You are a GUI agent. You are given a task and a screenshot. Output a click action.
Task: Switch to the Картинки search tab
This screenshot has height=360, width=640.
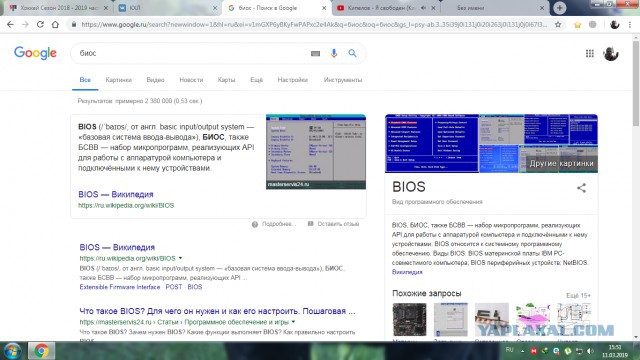pos(118,80)
